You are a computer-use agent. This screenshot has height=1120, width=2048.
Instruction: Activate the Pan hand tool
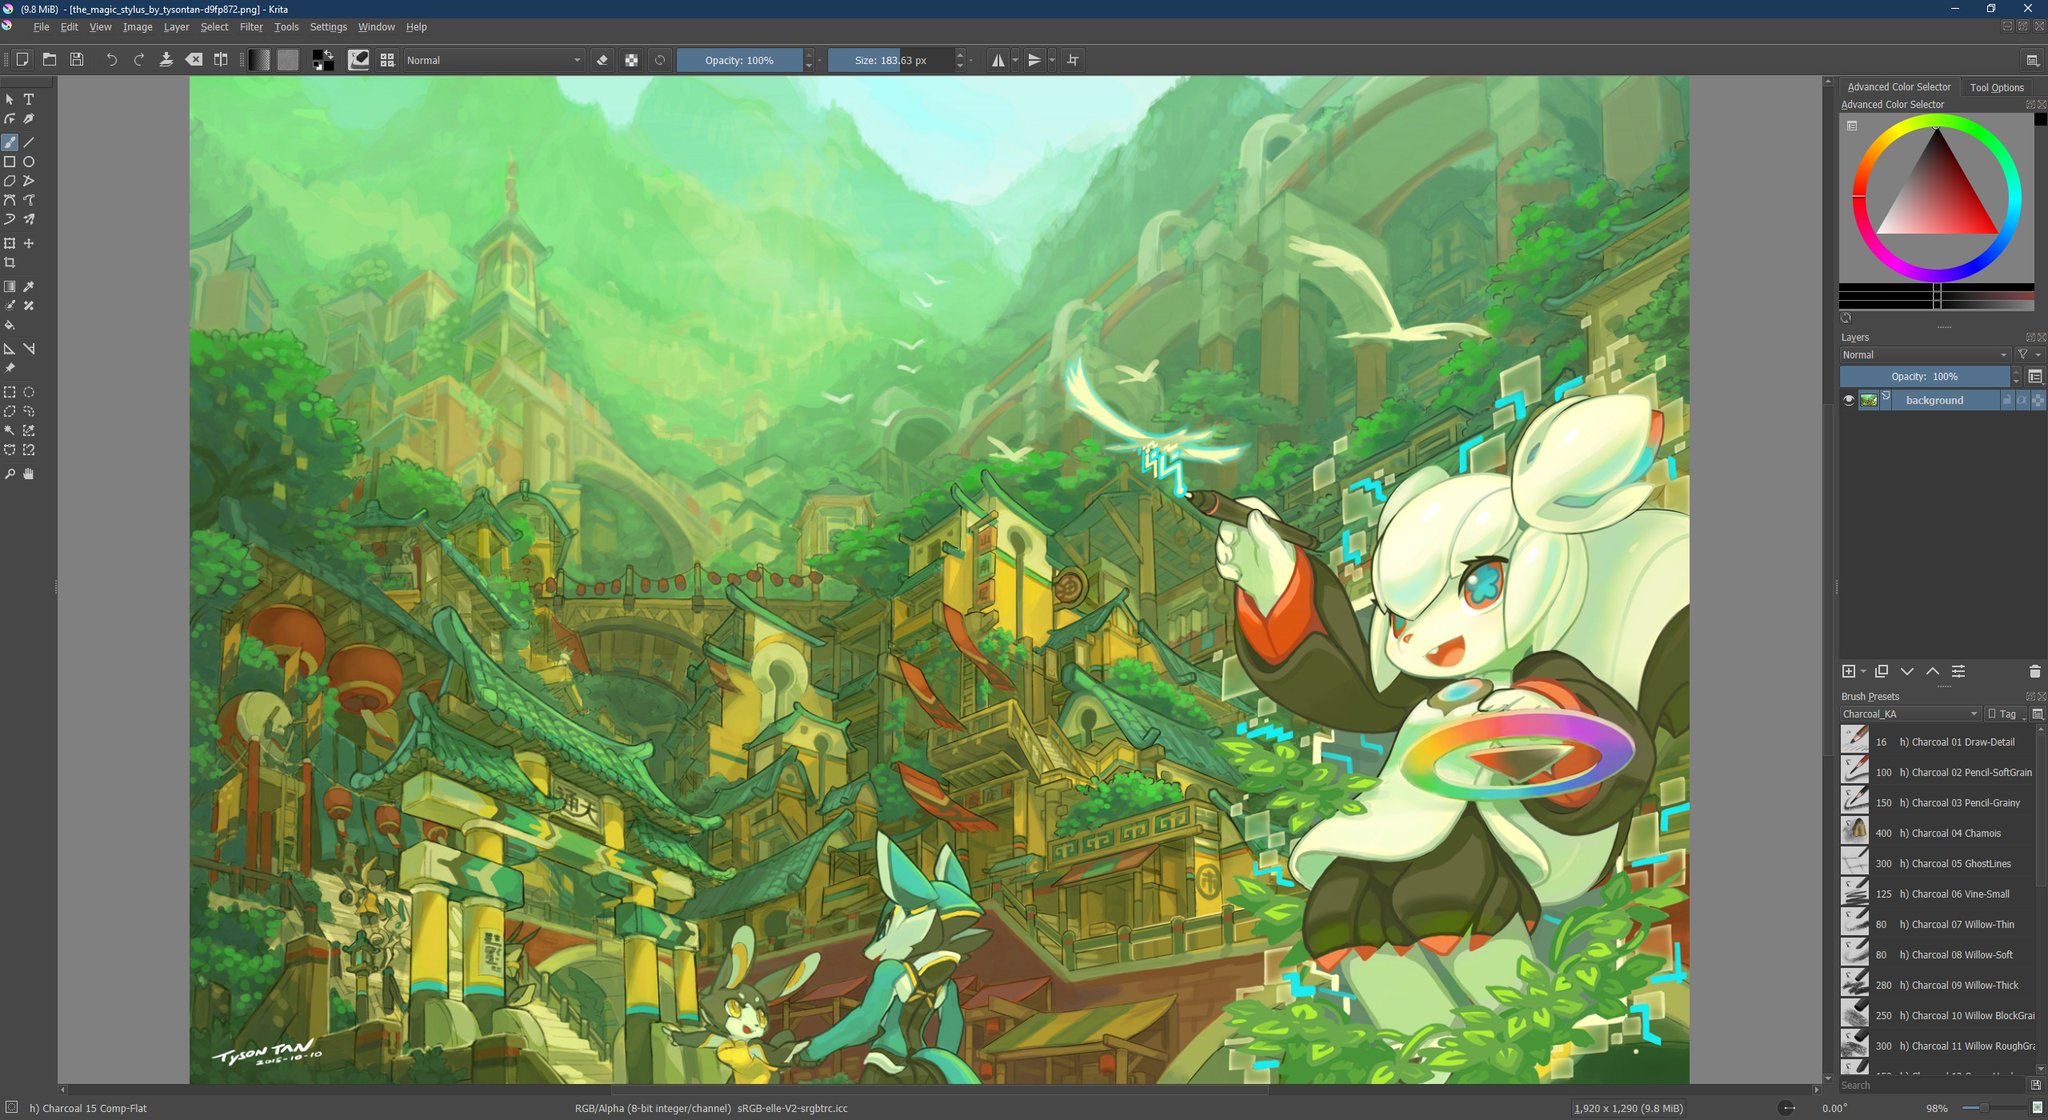[29, 474]
